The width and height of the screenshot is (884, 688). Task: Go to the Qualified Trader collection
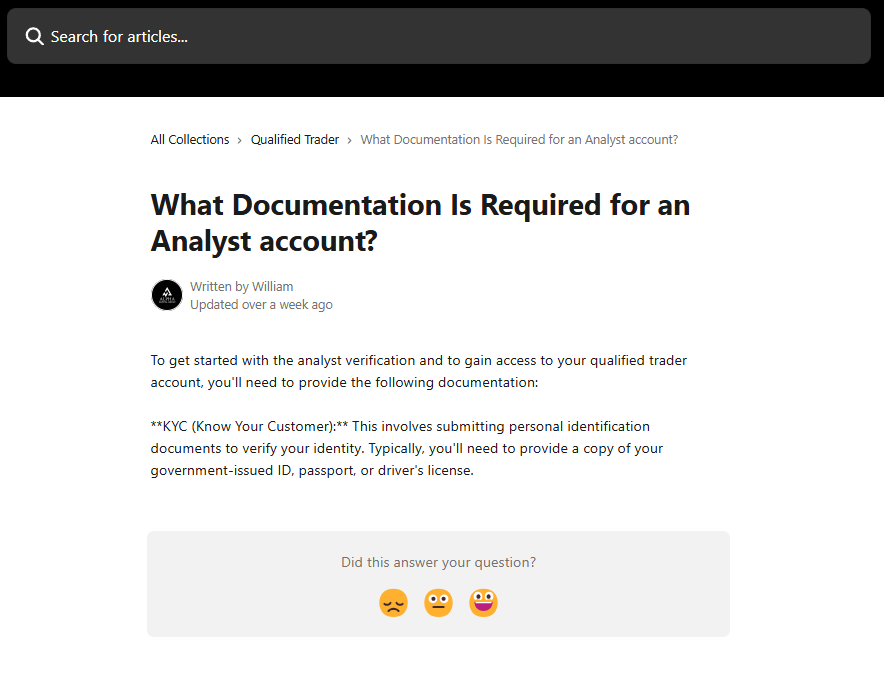(295, 140)
